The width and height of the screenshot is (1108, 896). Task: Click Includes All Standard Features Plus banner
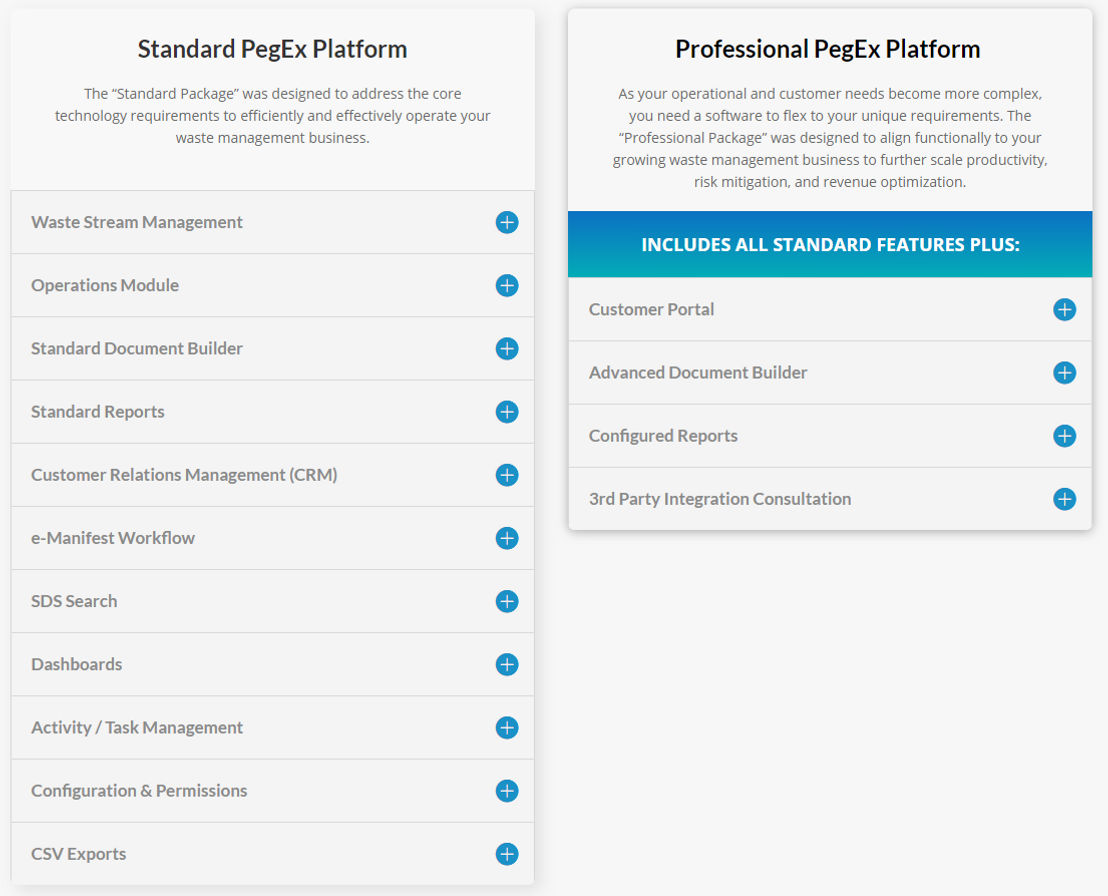pos(830,244)
